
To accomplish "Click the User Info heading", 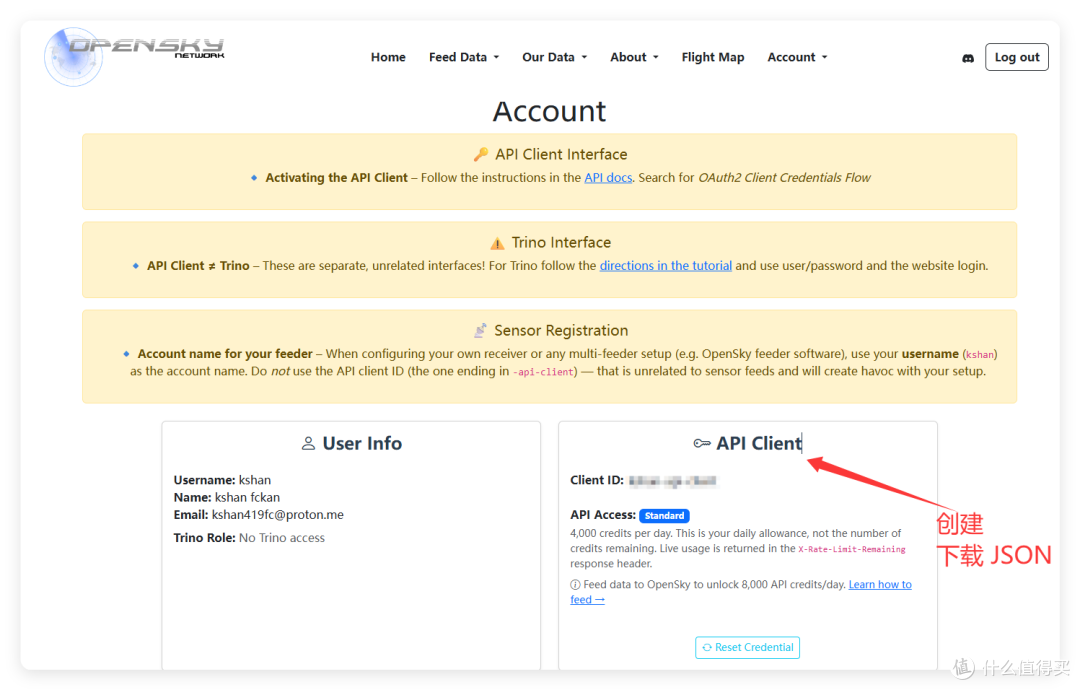I will [x=362, y=443].
